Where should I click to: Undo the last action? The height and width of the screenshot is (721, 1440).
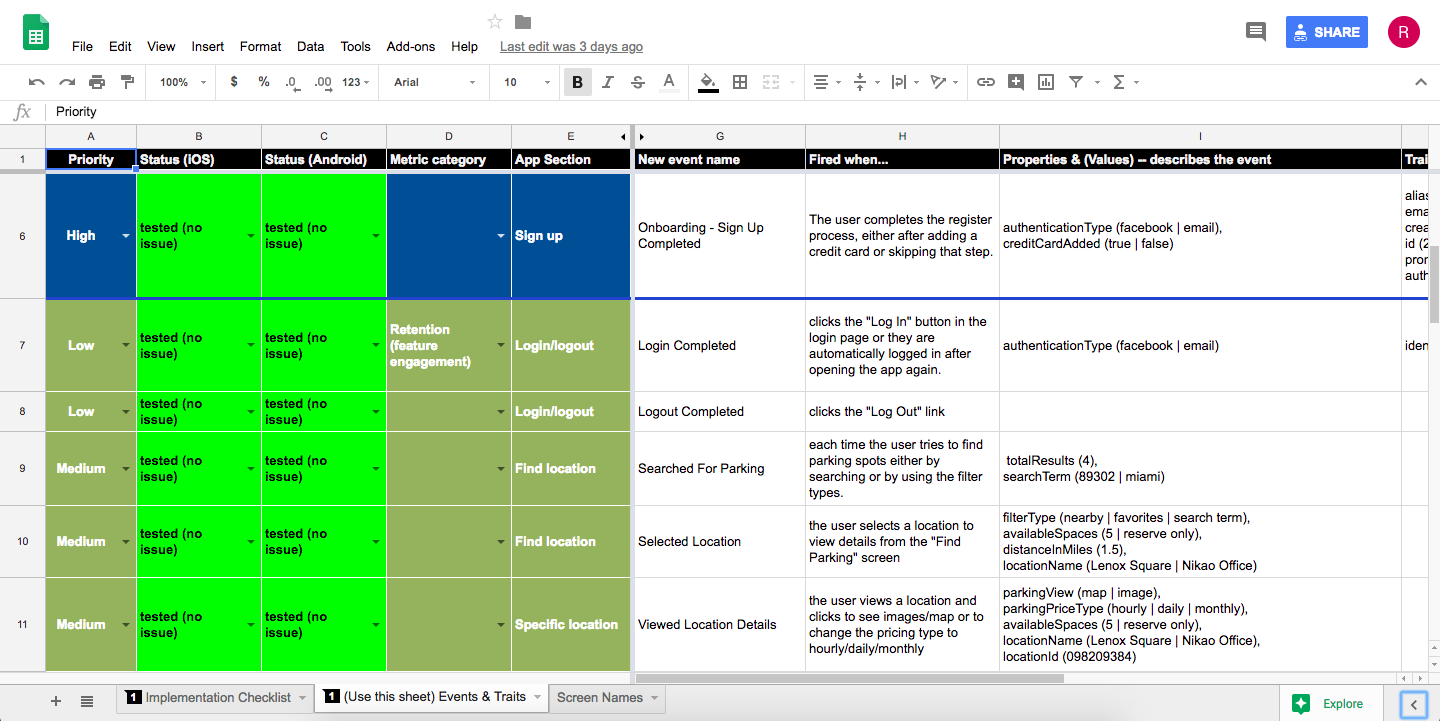click(37, 82)
